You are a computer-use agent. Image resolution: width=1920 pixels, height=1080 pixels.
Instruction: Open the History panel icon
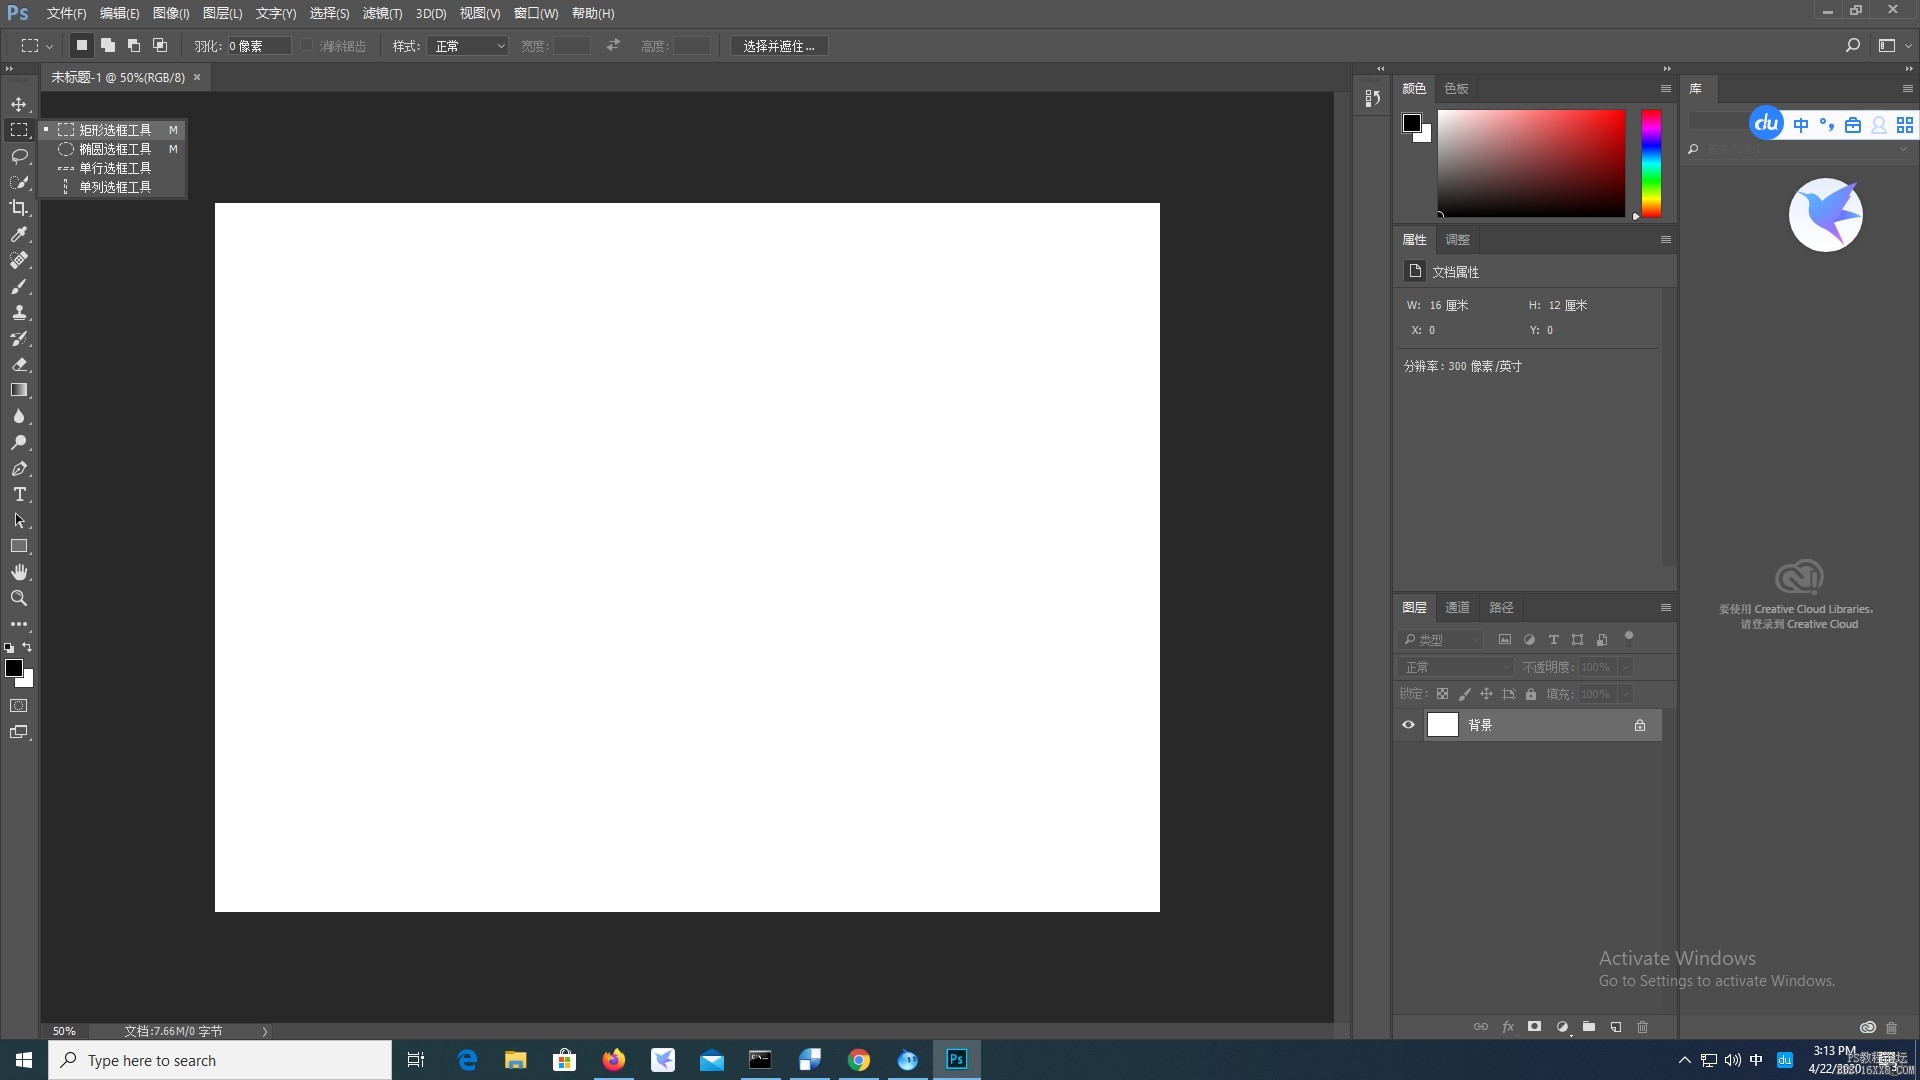(x=1372, y=98)
